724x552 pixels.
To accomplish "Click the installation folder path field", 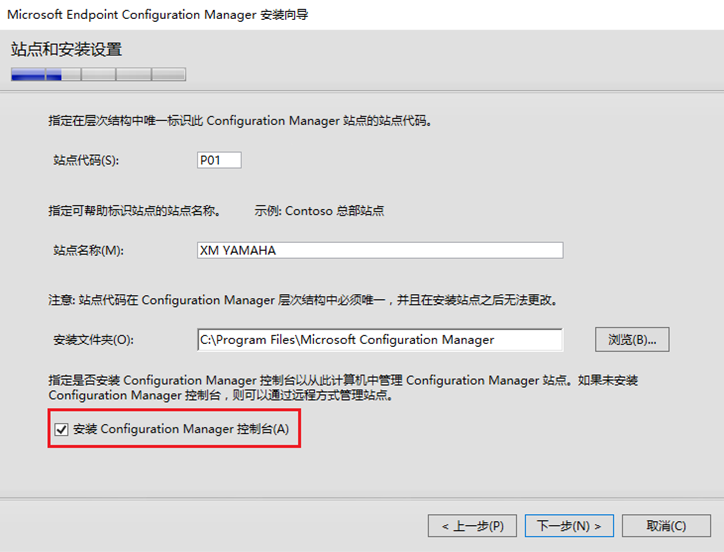I will tap(380, 340).
